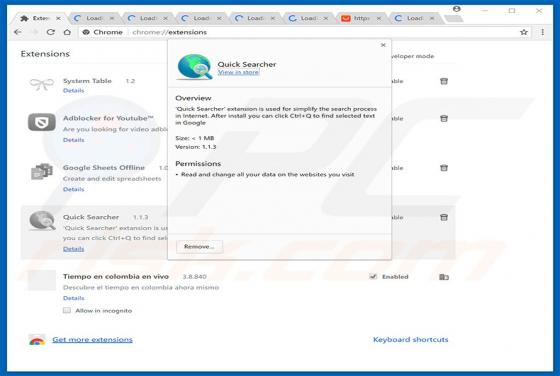Delete the System Table extension via trash icon
Viewport: 560px width, 376px height.
pyautogui.click(x=444, y=81)
